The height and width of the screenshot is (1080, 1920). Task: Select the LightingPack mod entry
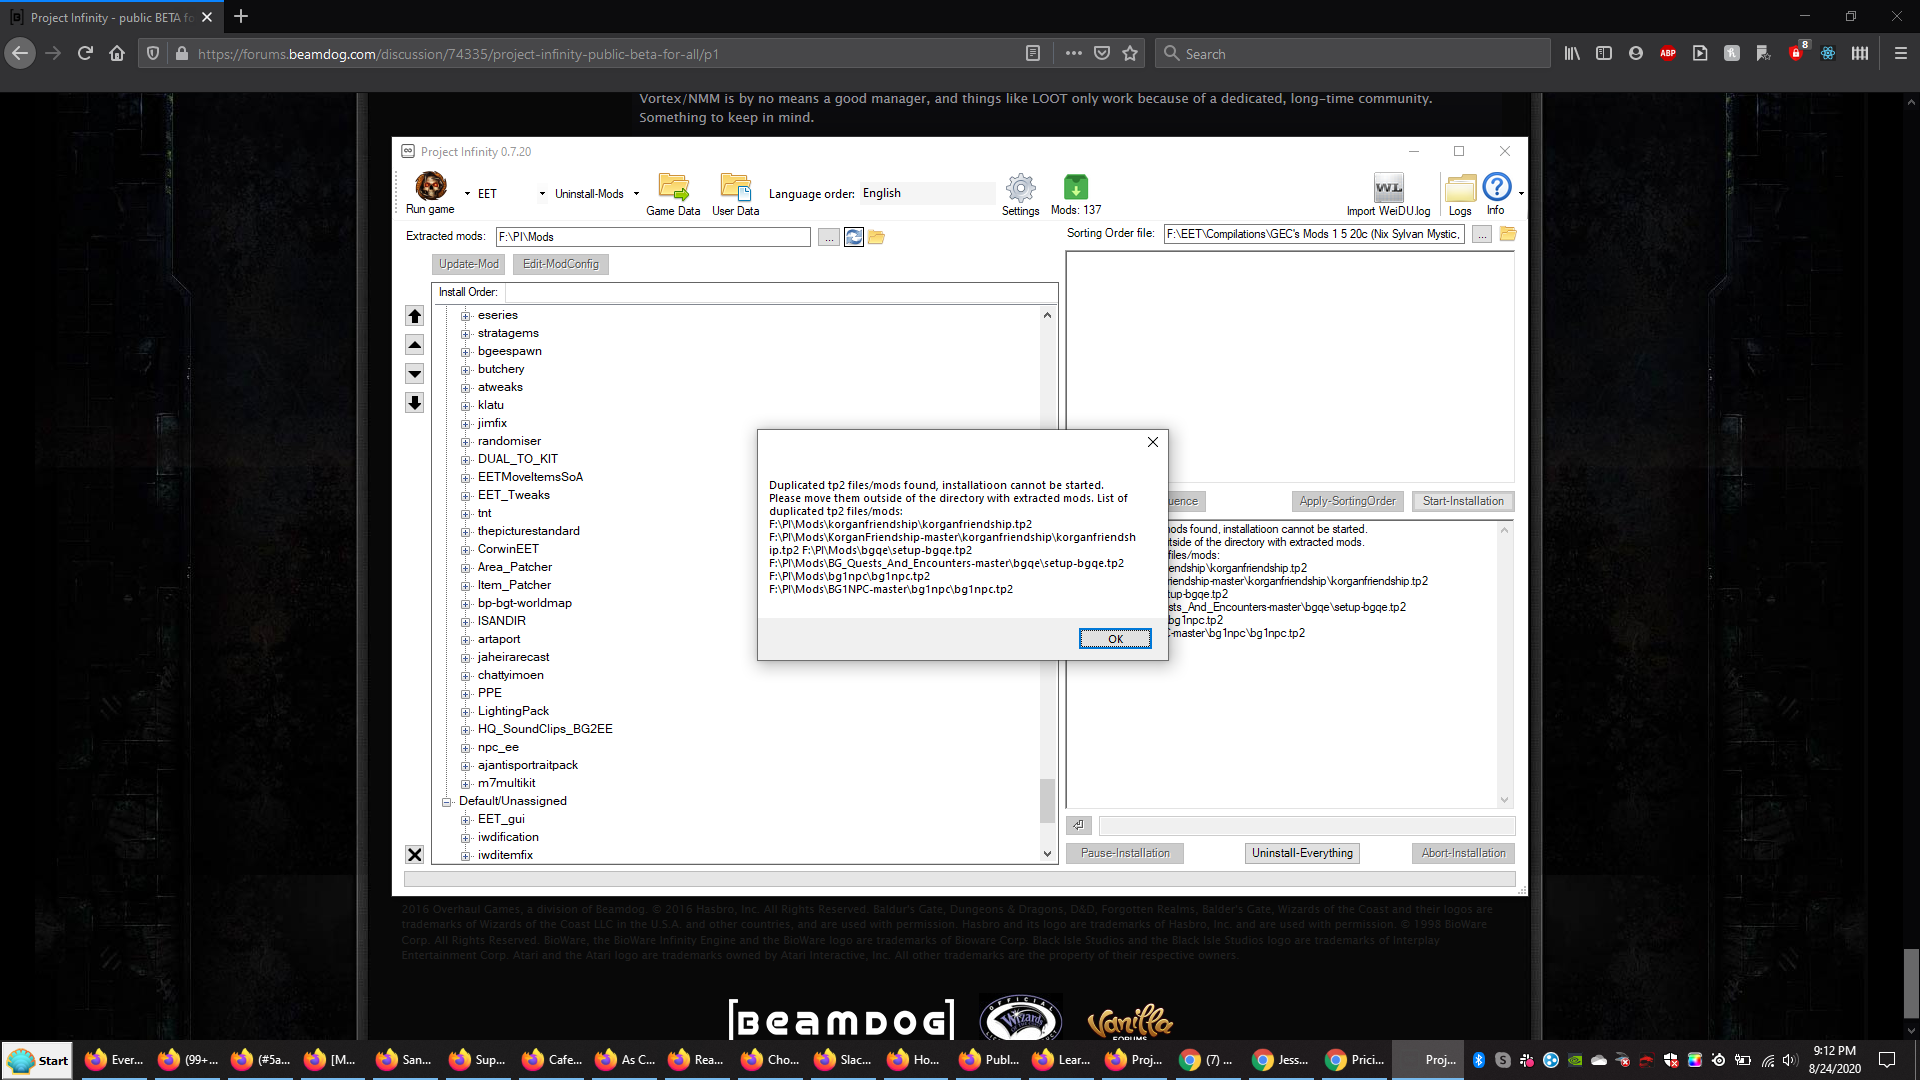513,711
